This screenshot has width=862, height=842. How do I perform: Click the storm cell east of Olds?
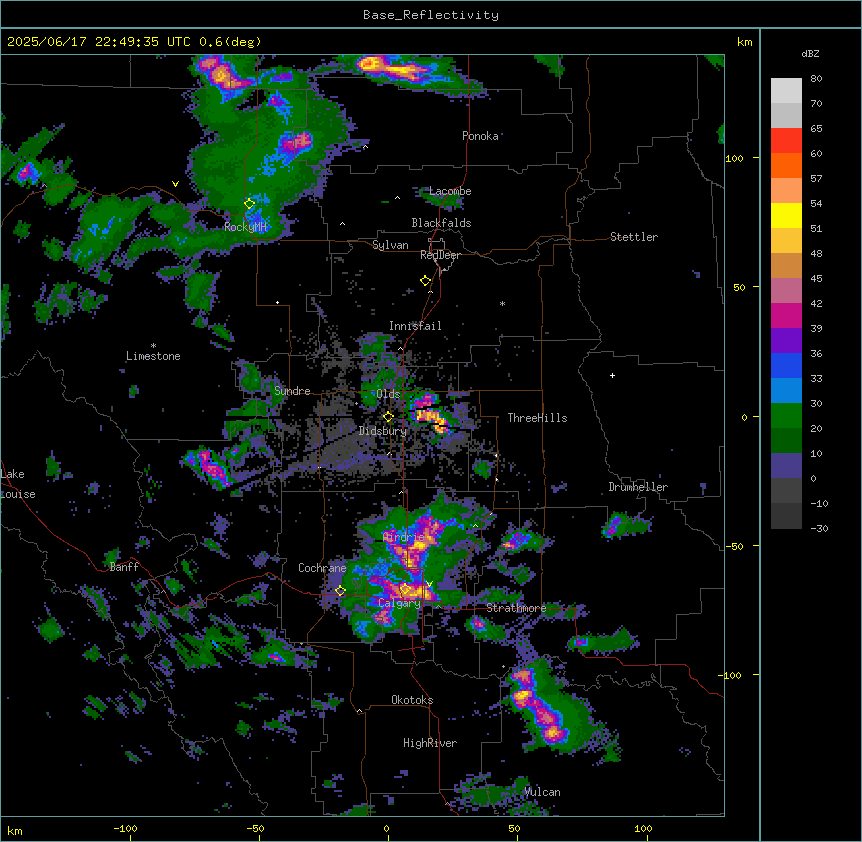click(432, 415)
